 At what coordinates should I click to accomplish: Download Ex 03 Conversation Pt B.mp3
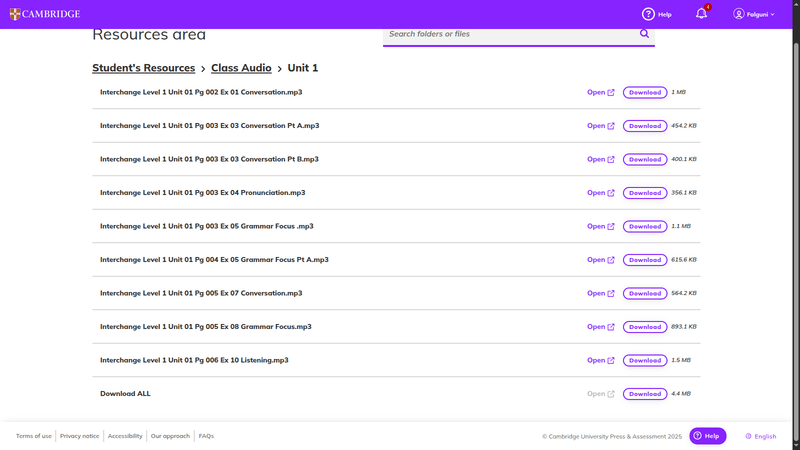click(645, 159)
